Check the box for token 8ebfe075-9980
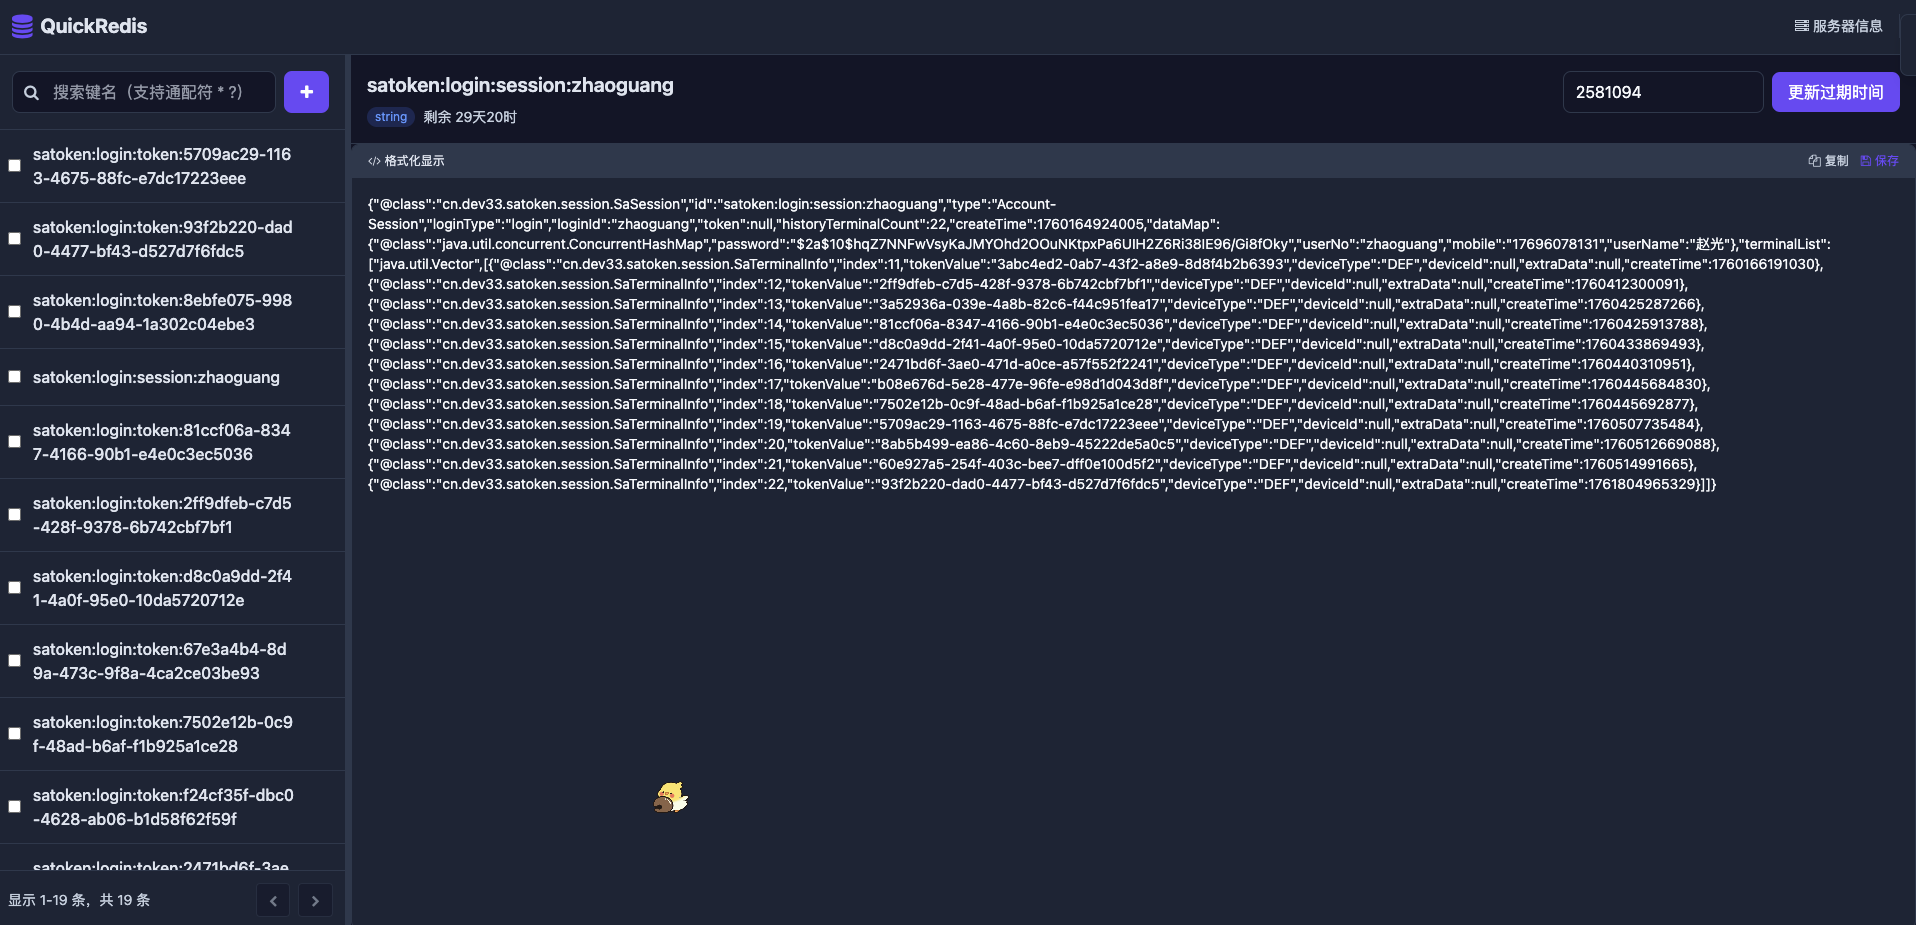The width and height of the screenshot is (1916, 925). click(x=15, y=312)
